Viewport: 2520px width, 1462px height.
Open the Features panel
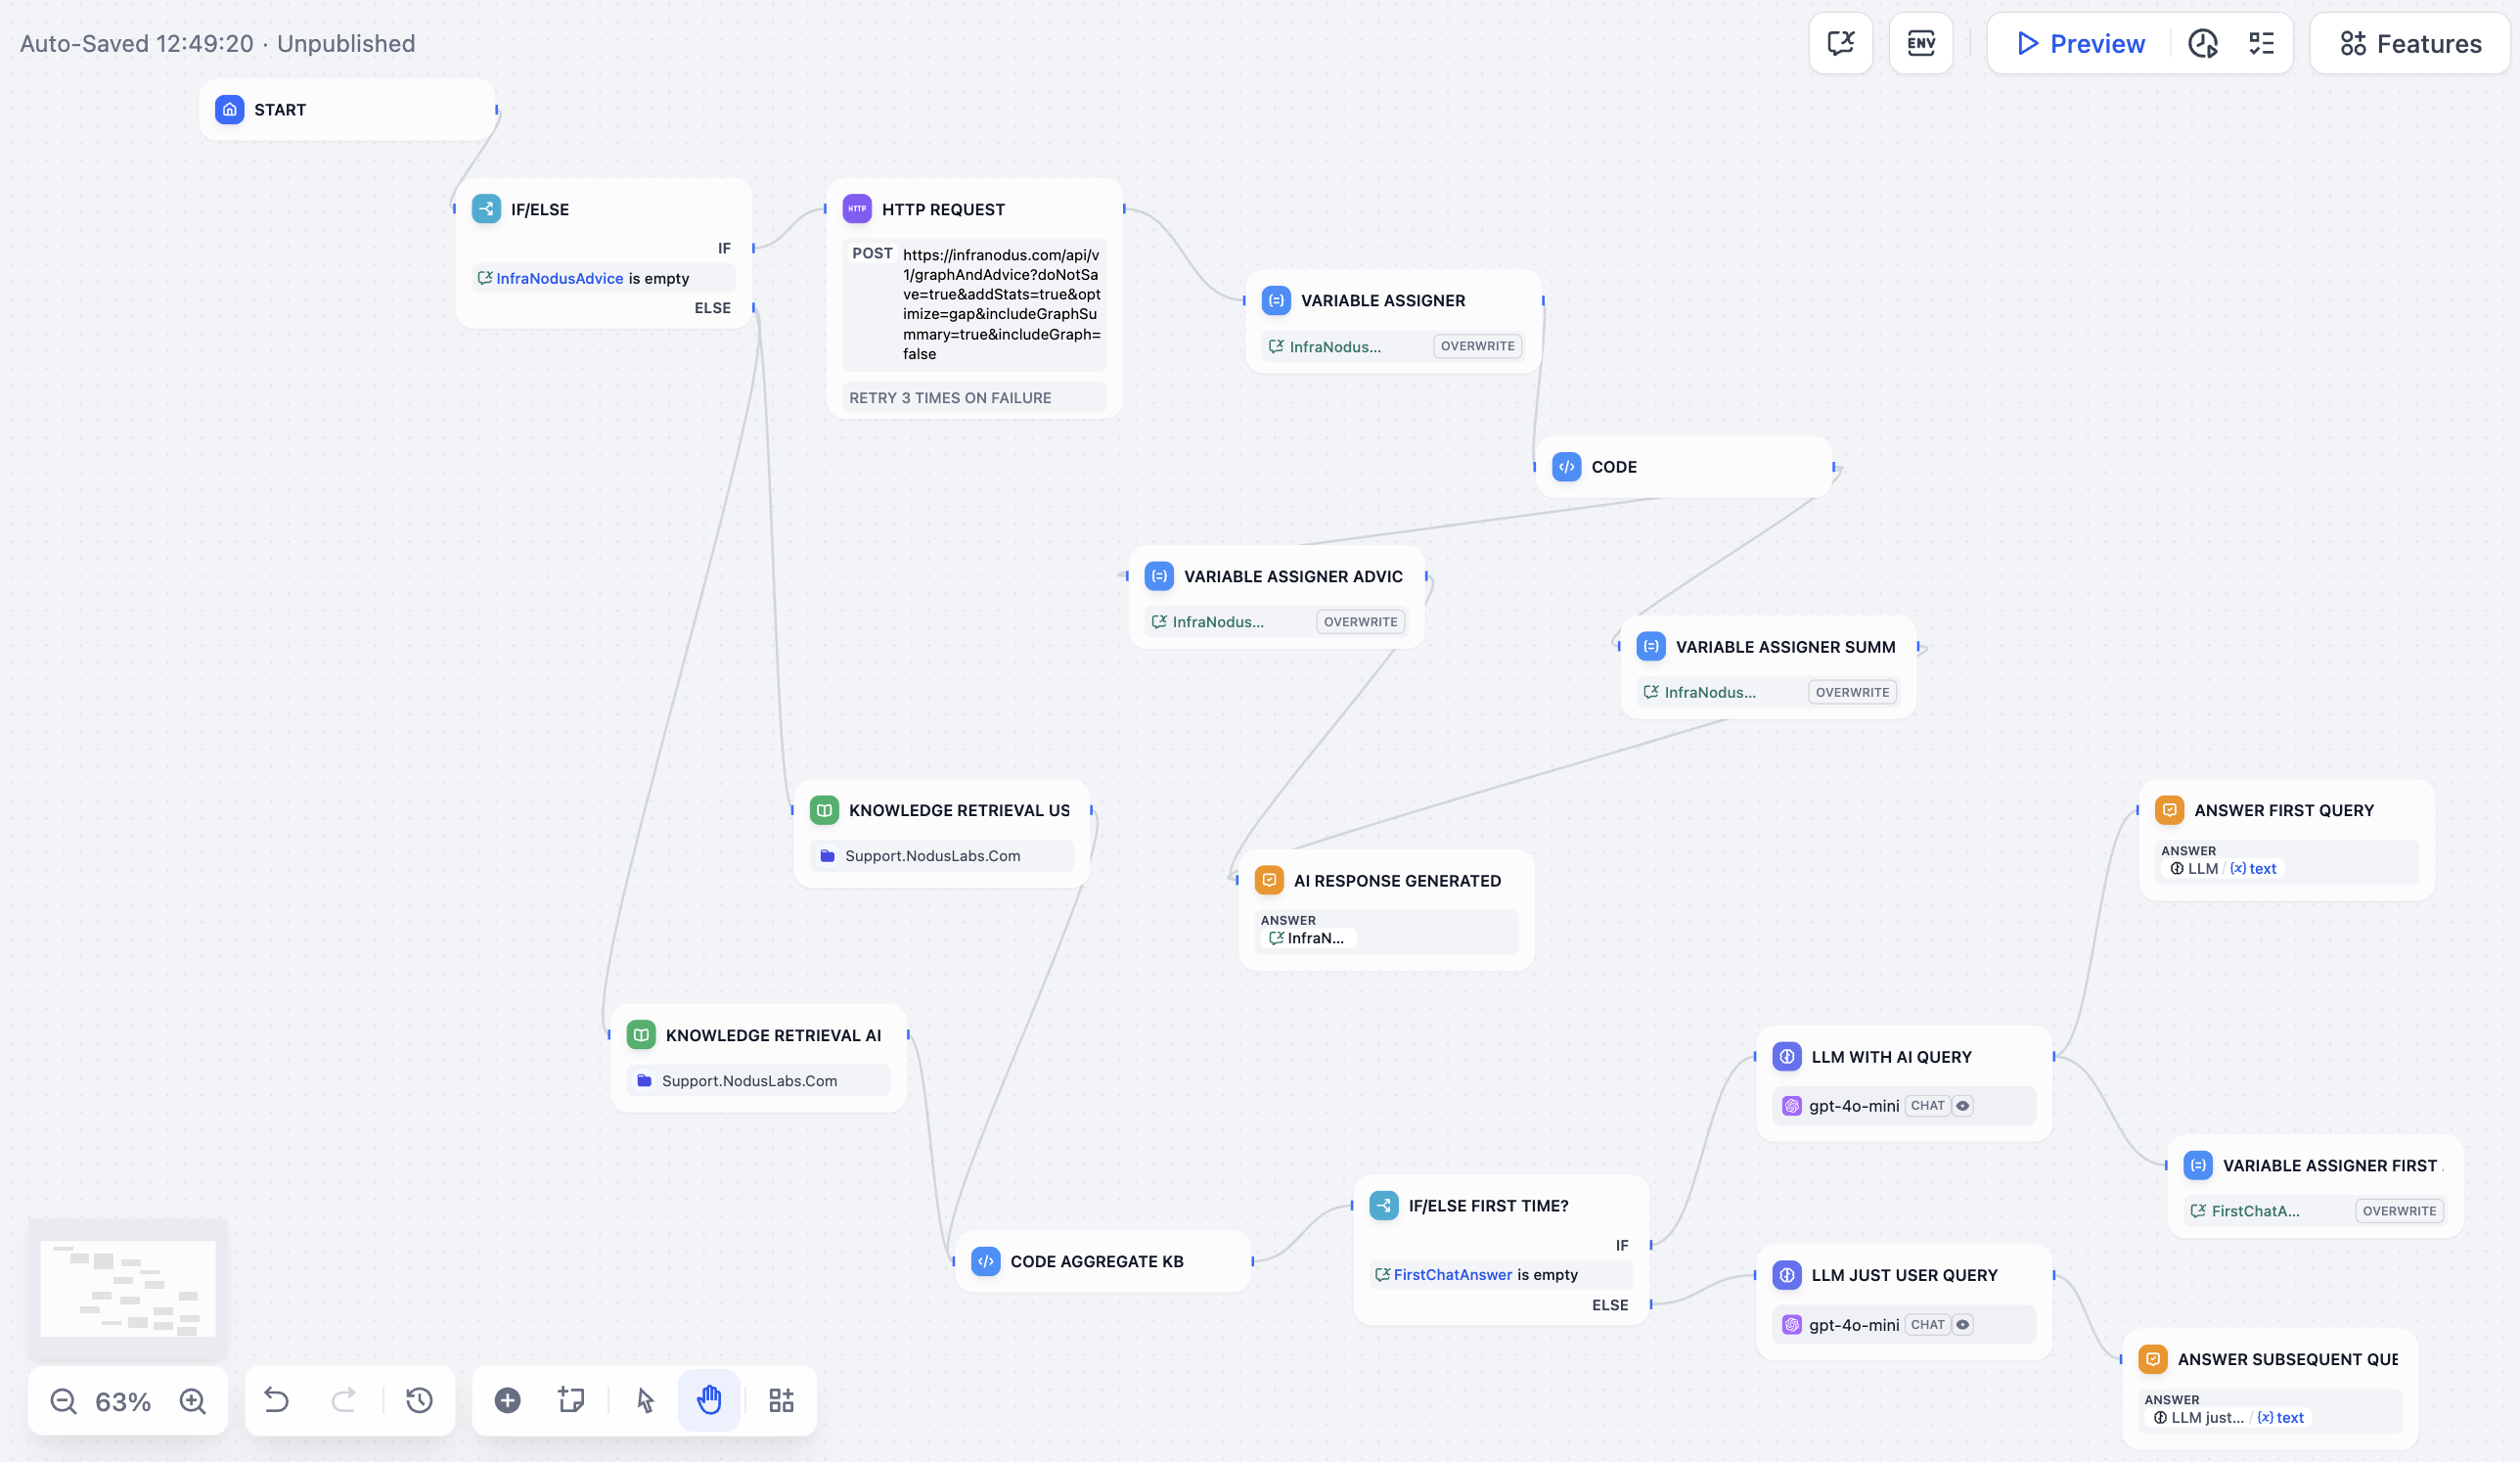[2409, 43]
